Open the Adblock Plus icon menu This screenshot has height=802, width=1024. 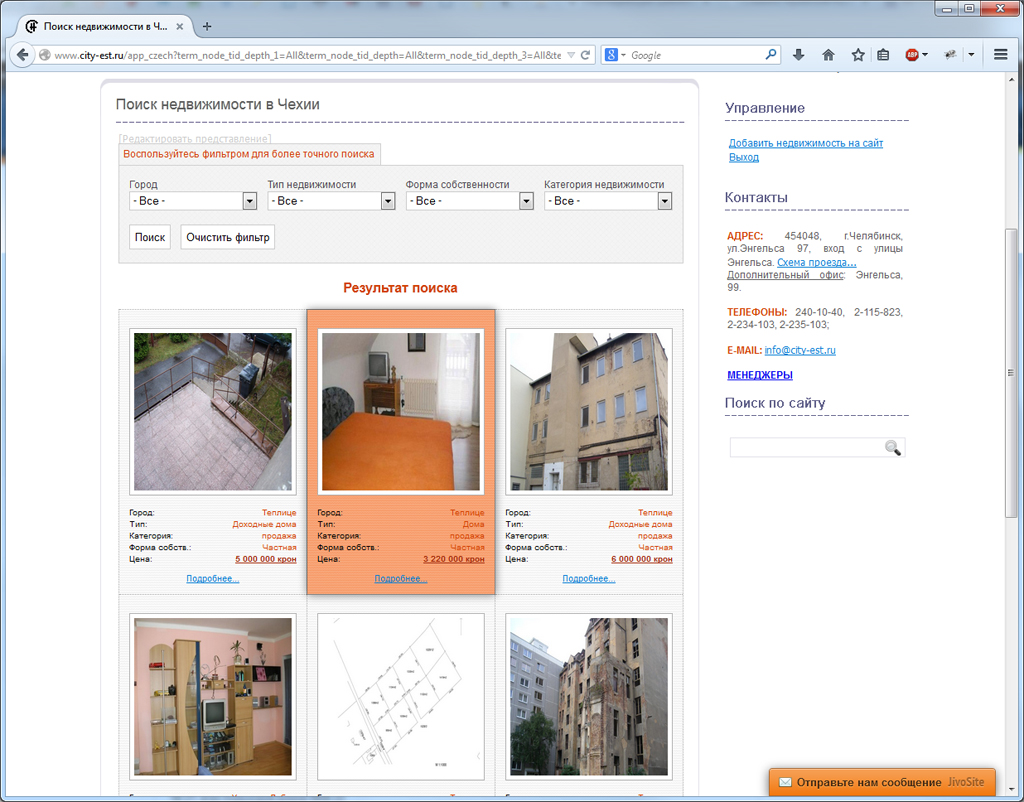(916, 56)
